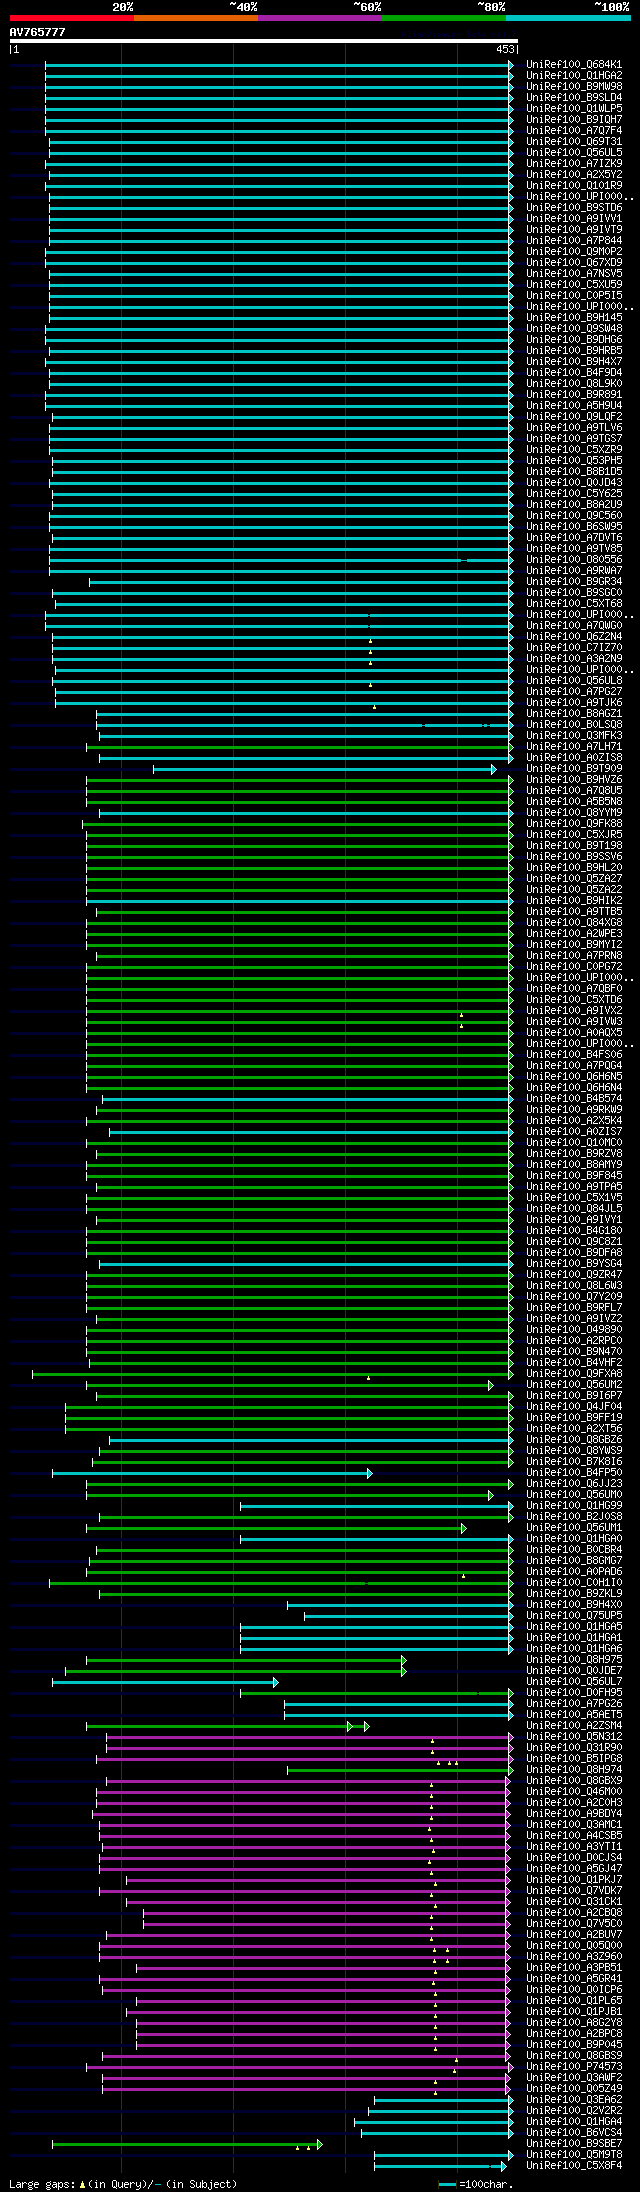The image size is (640, 2192).
Task: Select the UniRef100_C5XTD6 label
Action: tap(574, 999)
